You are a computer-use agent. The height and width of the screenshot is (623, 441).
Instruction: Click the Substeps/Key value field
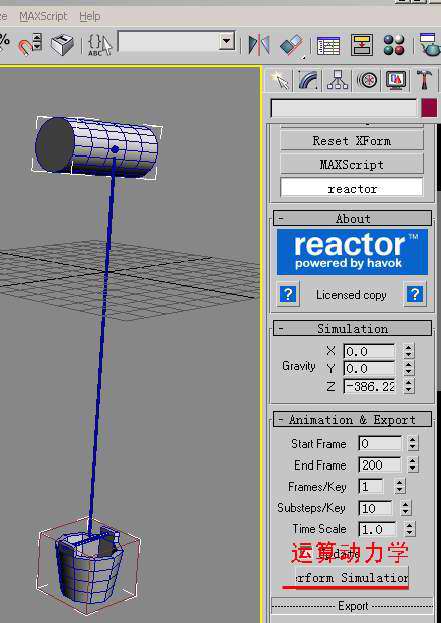pyautogui.click(x=375, y=508)
